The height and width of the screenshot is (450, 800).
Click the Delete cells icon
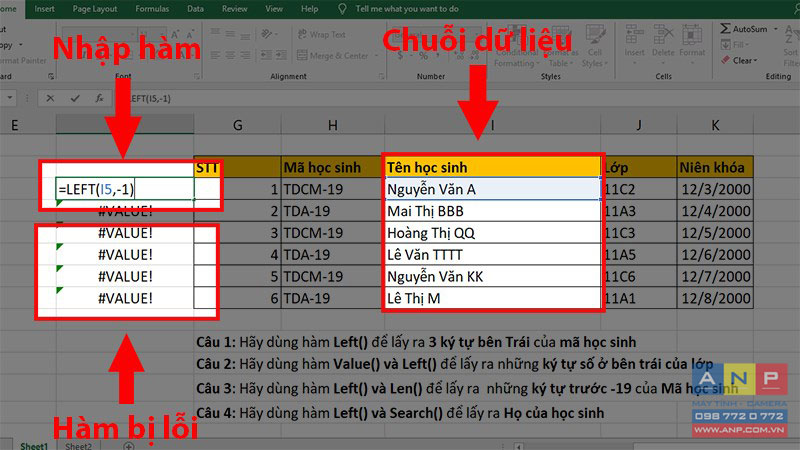663,35
